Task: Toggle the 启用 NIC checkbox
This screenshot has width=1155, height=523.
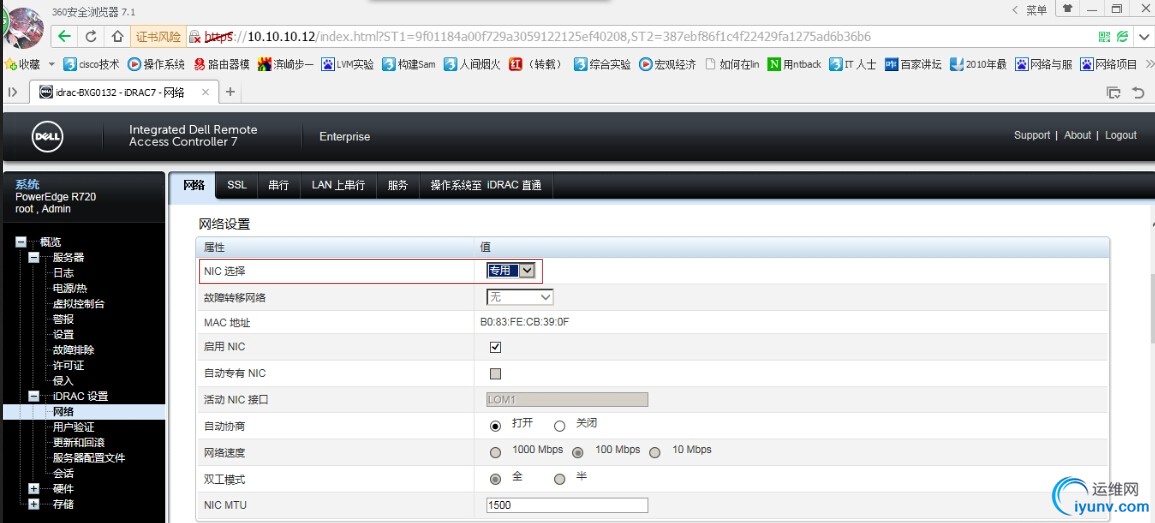Action: (496, 347)
